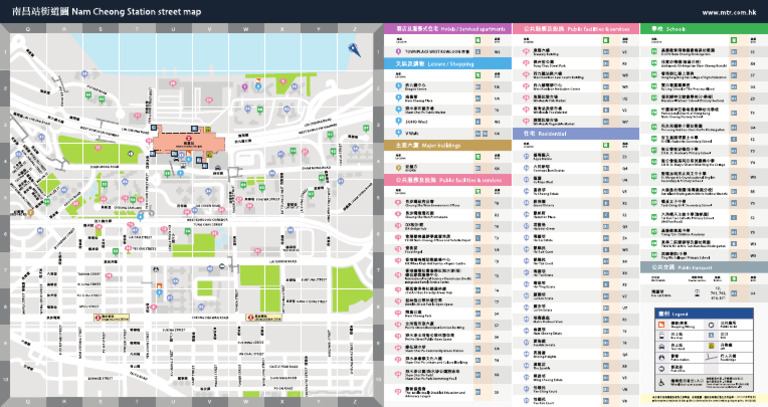This screenshot has height=407, width=768.
Task: Click the Aqua Marine entry
Action: pyautogui.click(x=543, y=157)
